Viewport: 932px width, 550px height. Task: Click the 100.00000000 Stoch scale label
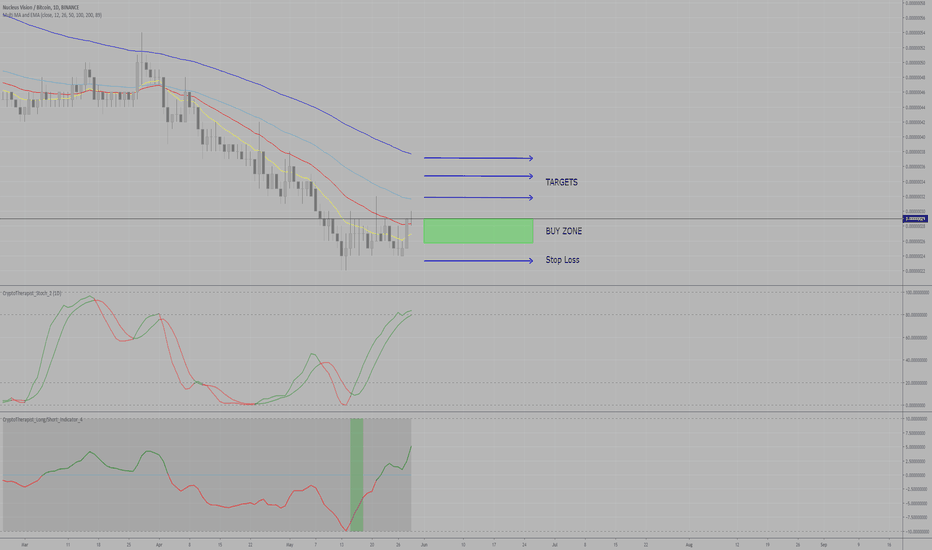[x=917, y=293]
